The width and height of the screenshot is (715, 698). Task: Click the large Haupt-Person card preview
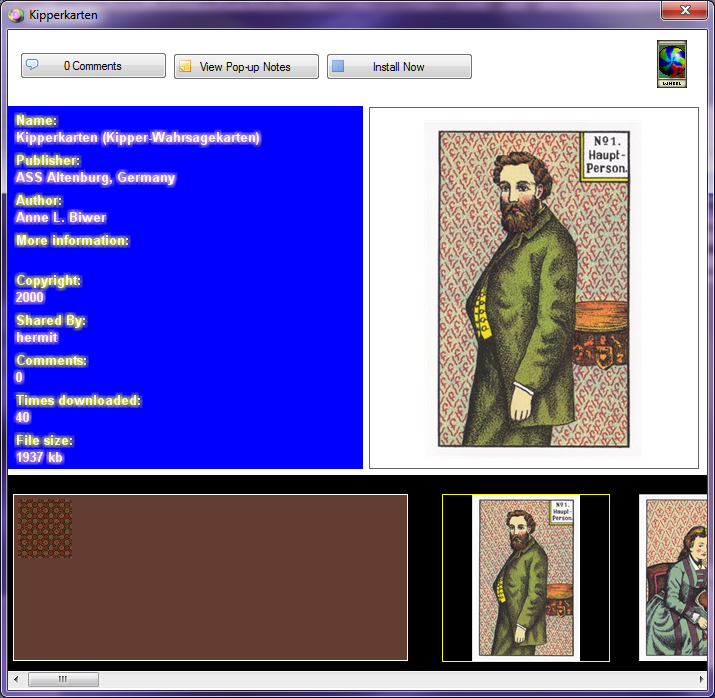click(x=534, y=289)
